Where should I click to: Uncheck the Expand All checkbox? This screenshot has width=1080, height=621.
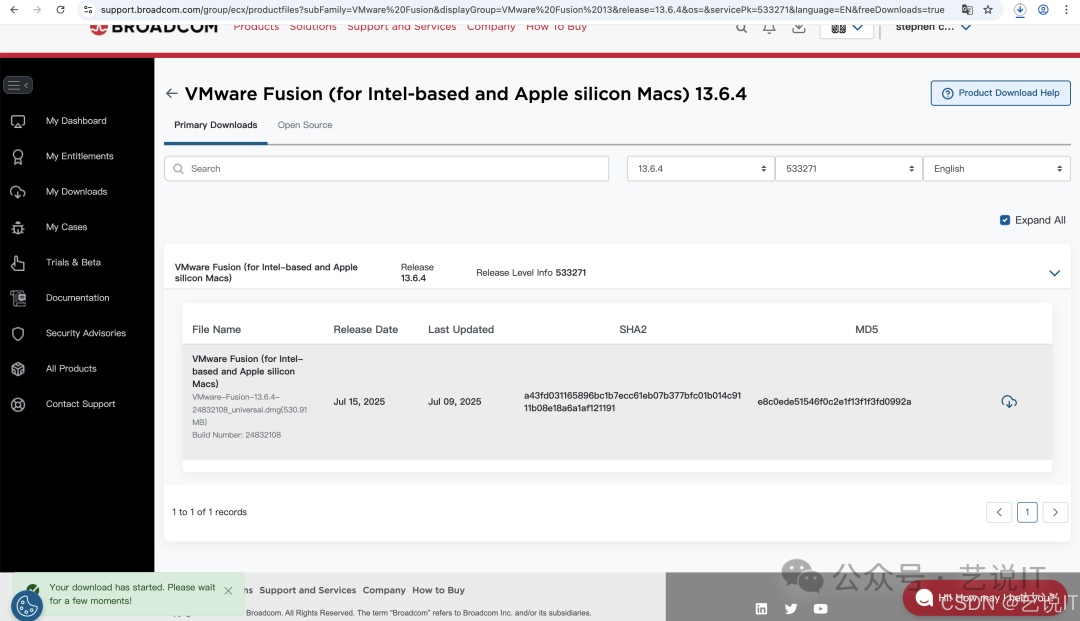pos(1005,220)
